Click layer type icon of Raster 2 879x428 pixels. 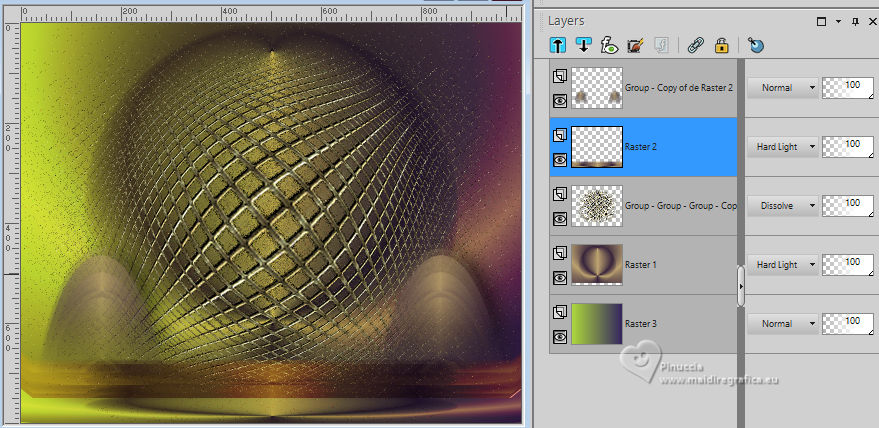pos(559,135)
